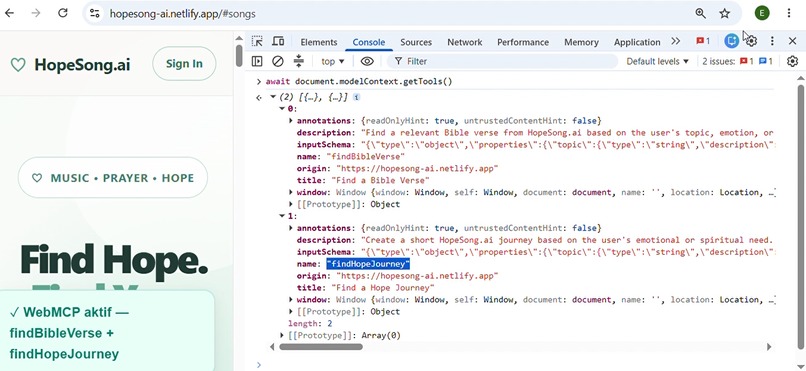Click the scroll right arrow of console scrollbar

tap(769, 347)
